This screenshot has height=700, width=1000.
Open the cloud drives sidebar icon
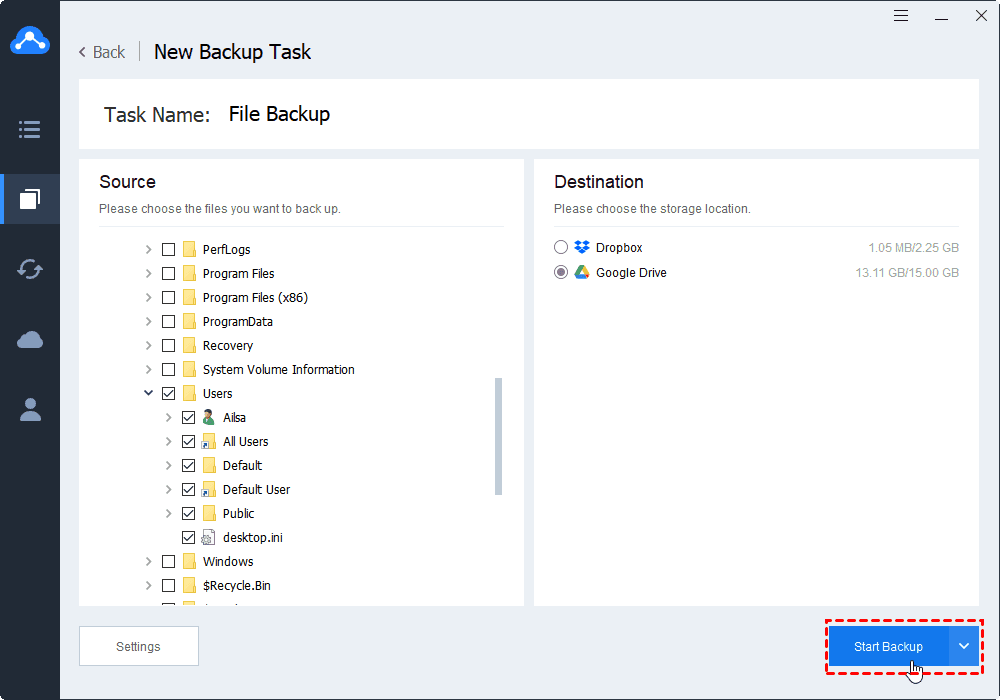[30, 340]
